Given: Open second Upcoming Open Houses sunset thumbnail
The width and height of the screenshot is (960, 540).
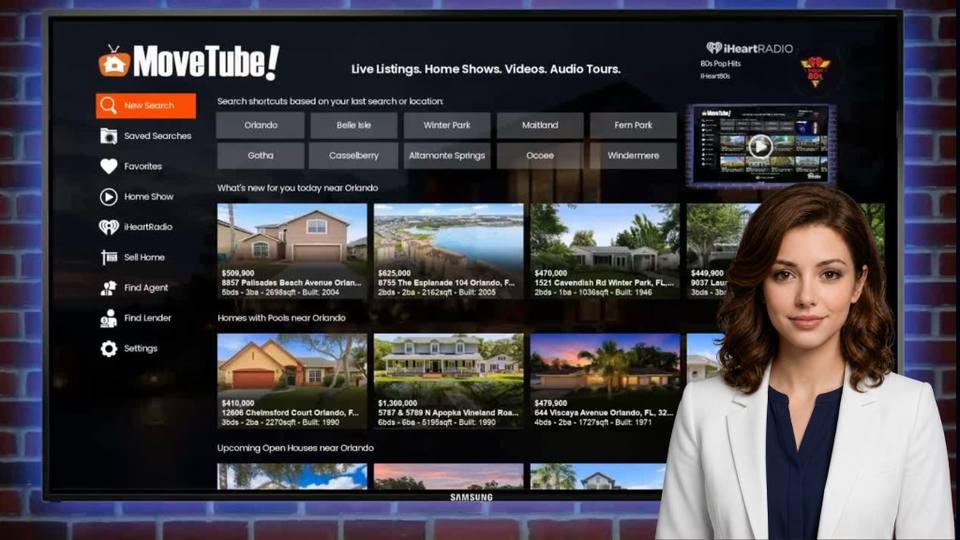Looking at the screenshot, I should (449, 476).
